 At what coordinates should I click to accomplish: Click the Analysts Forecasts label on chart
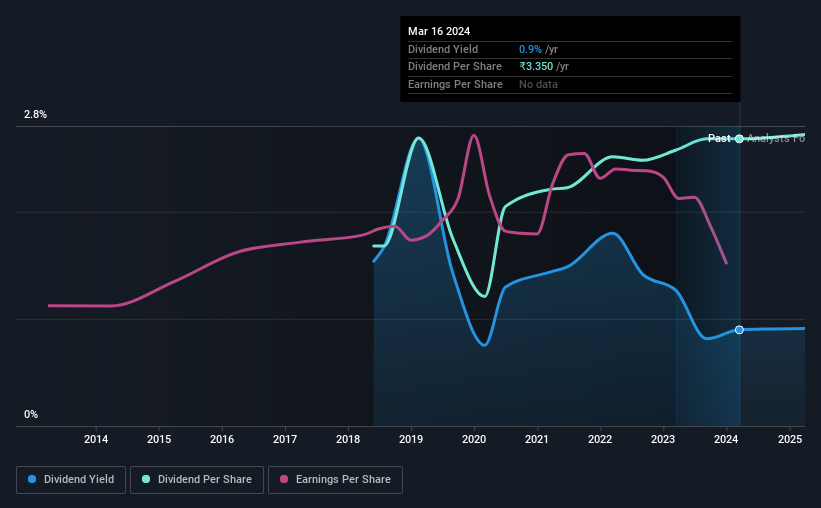(776, 138)
